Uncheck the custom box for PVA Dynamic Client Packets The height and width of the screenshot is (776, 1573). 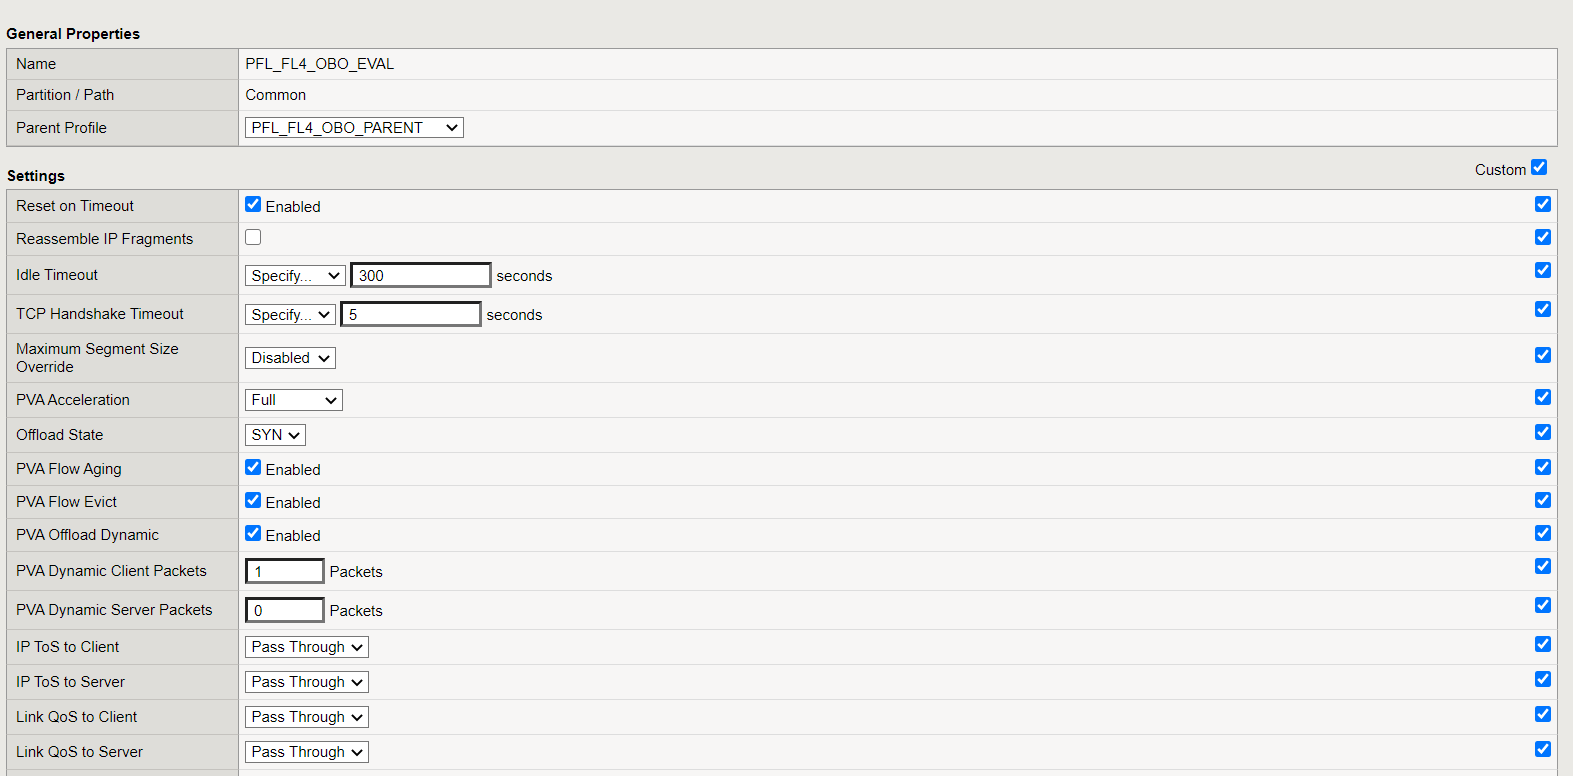[x=1543, y=566]
